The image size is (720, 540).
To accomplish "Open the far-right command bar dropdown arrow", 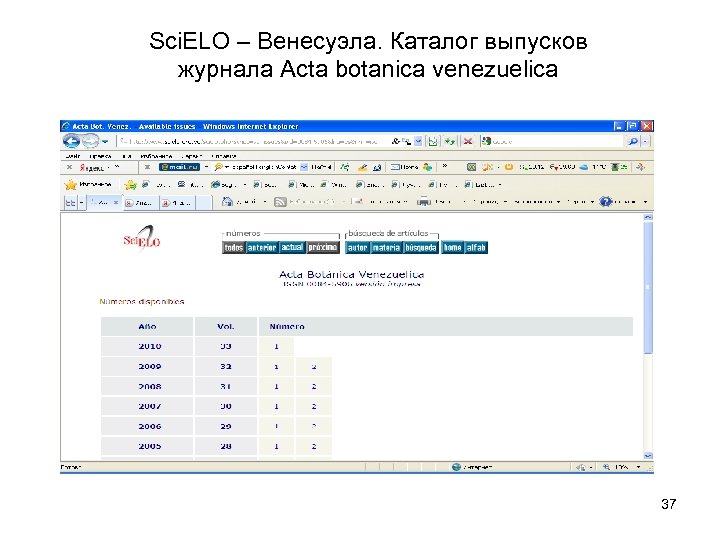I will click(645, 202).
